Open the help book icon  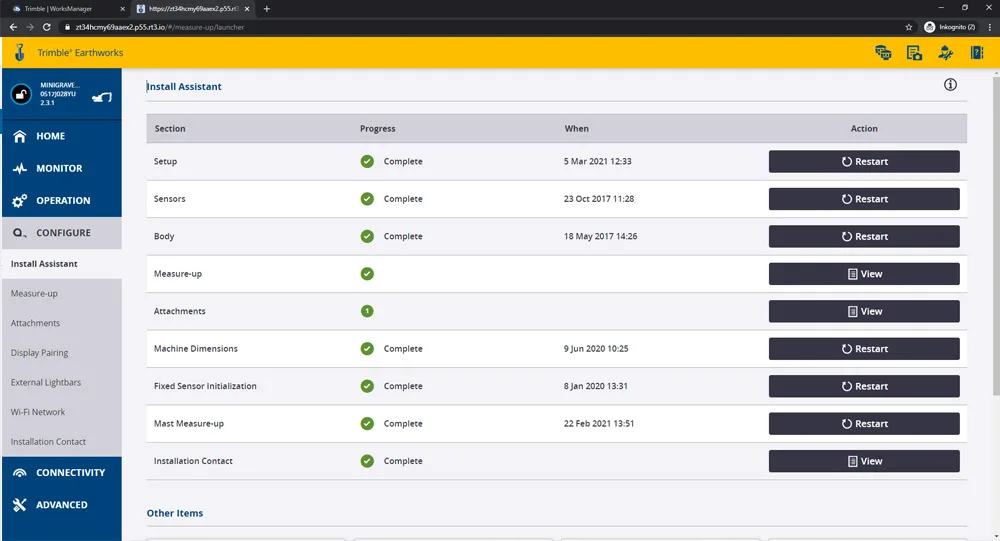click(976, 52)
